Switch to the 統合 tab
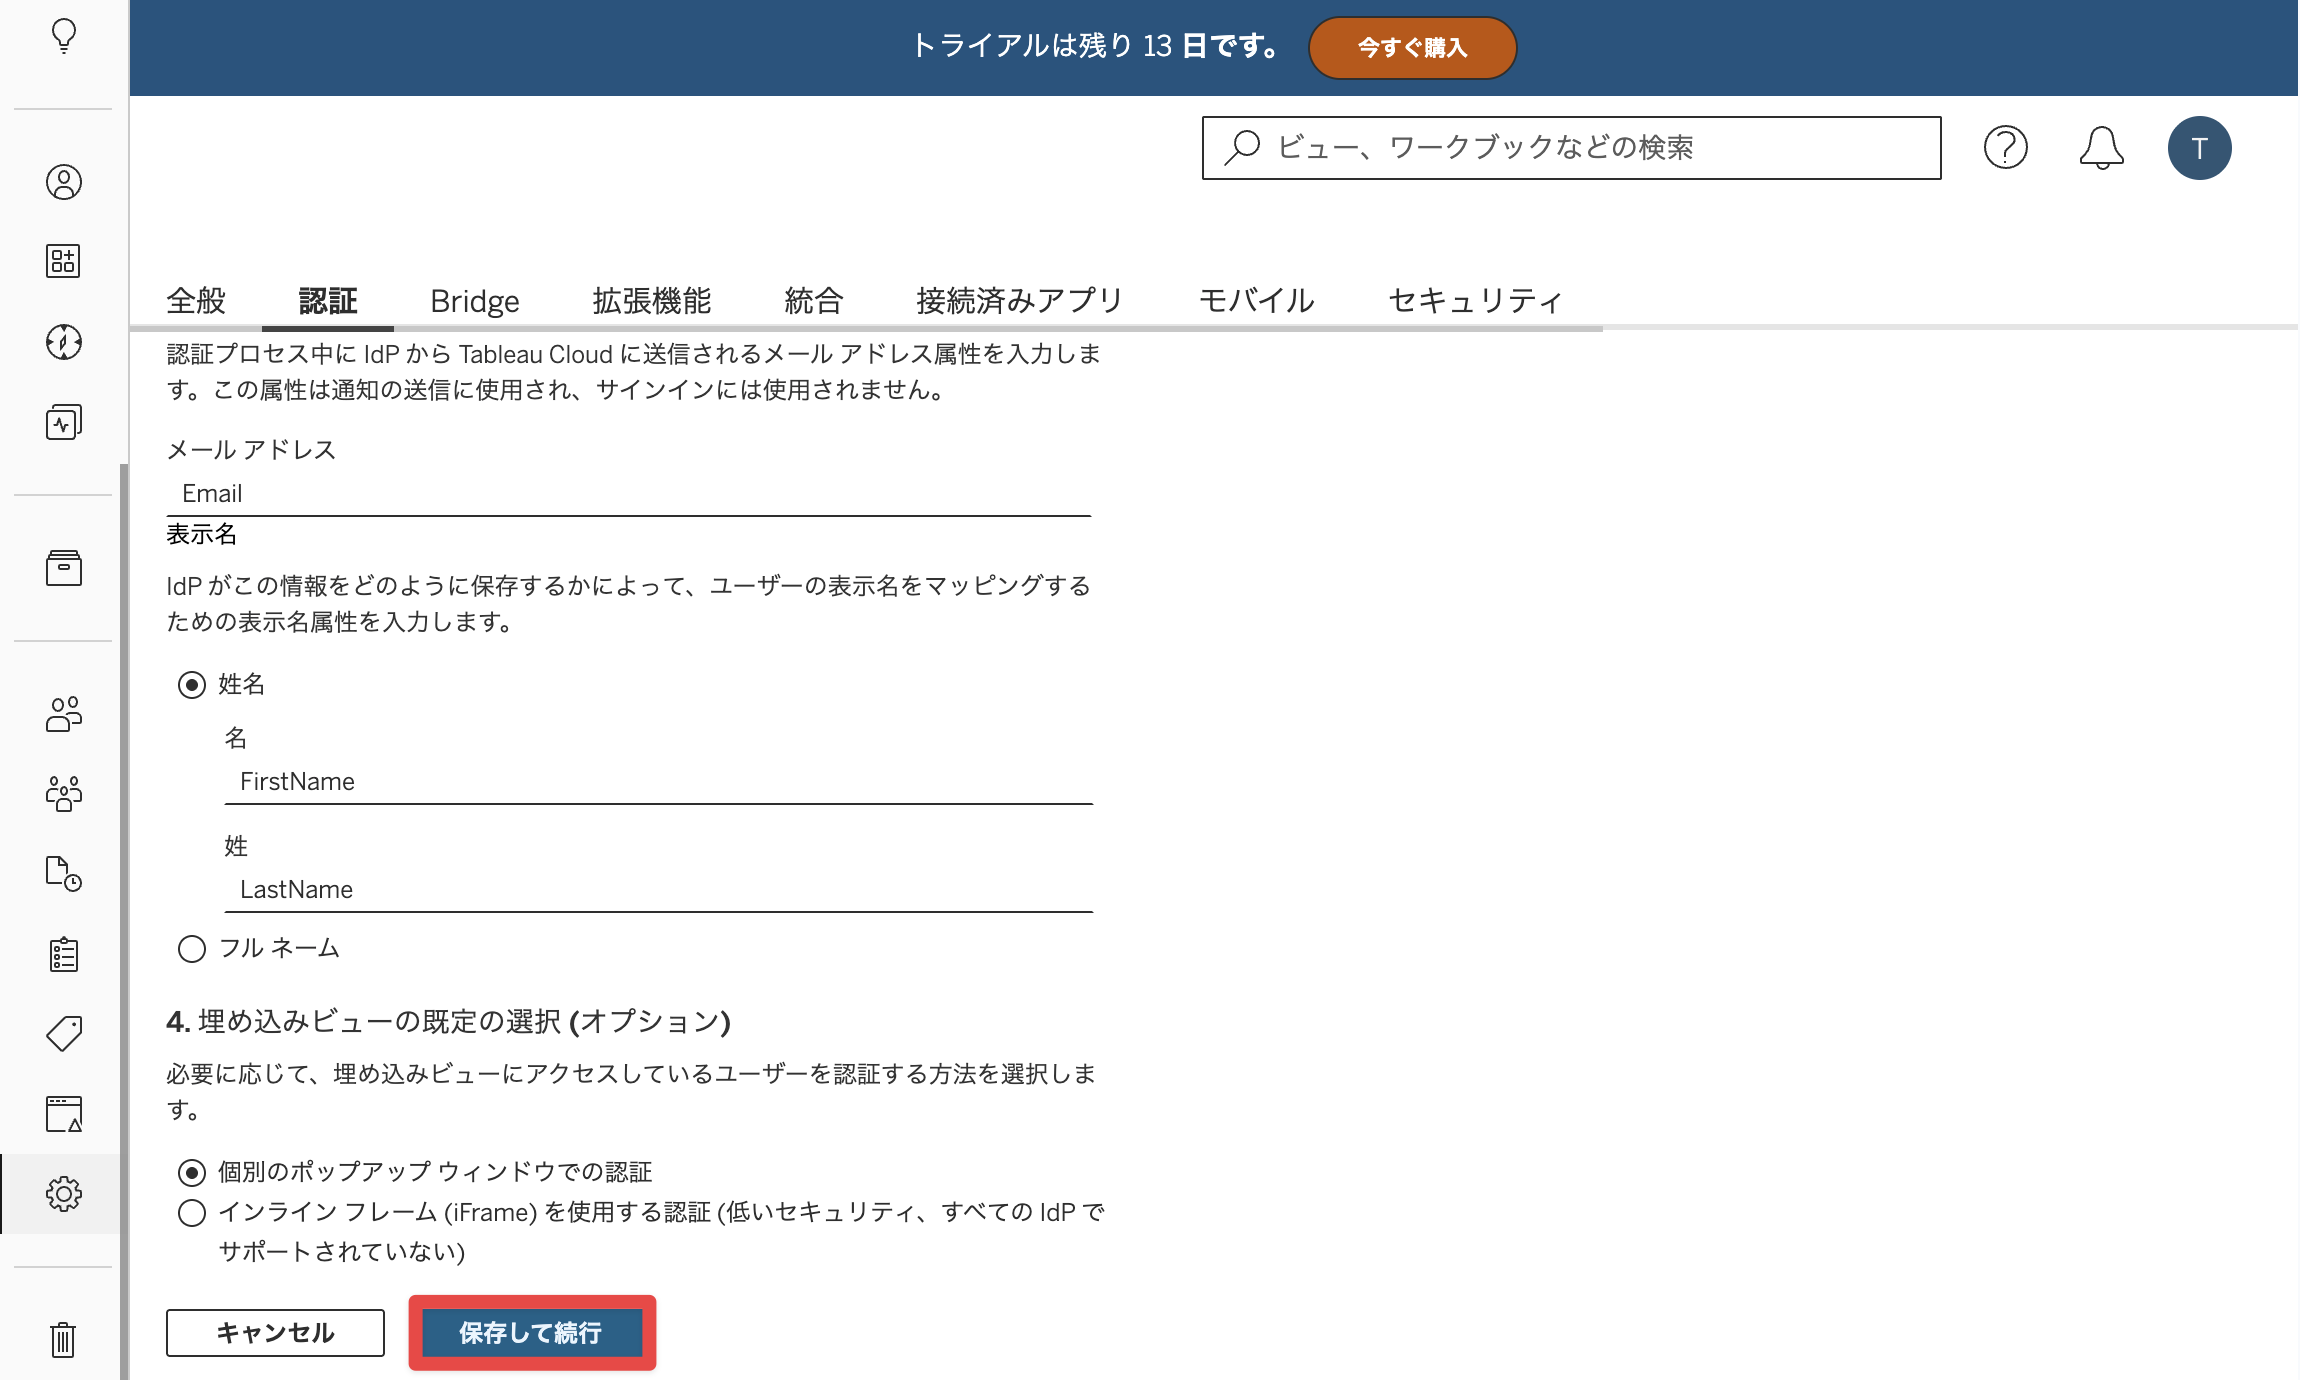2300x1380 pixels. pyautogui.click(x=814, y=300)
